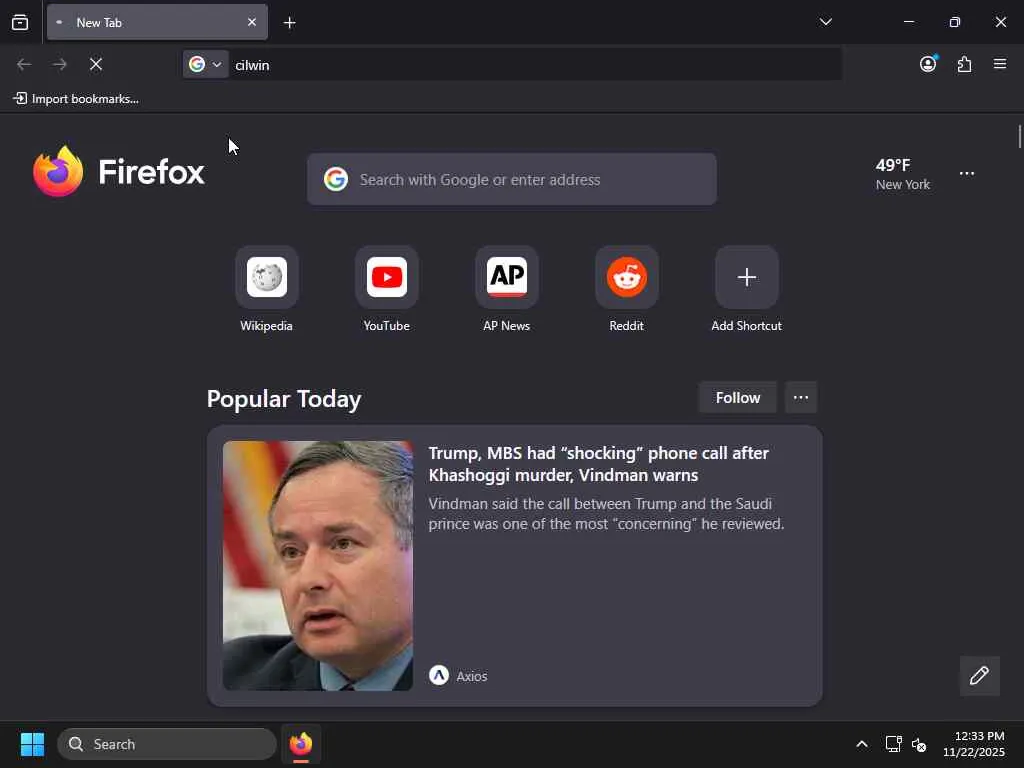Click the Firefox logo on the page
The height and width of the screenshot is (768, 1024).
click(x=119, y=172)
